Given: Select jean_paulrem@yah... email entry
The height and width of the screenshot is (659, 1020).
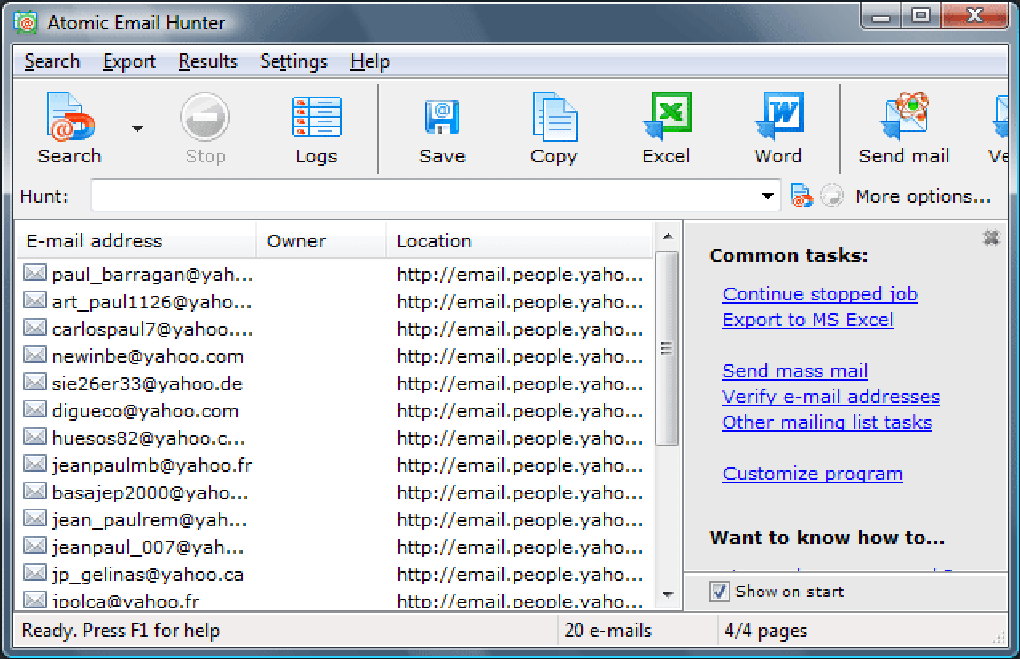Looking at the screenshot, I should point(149,520).
